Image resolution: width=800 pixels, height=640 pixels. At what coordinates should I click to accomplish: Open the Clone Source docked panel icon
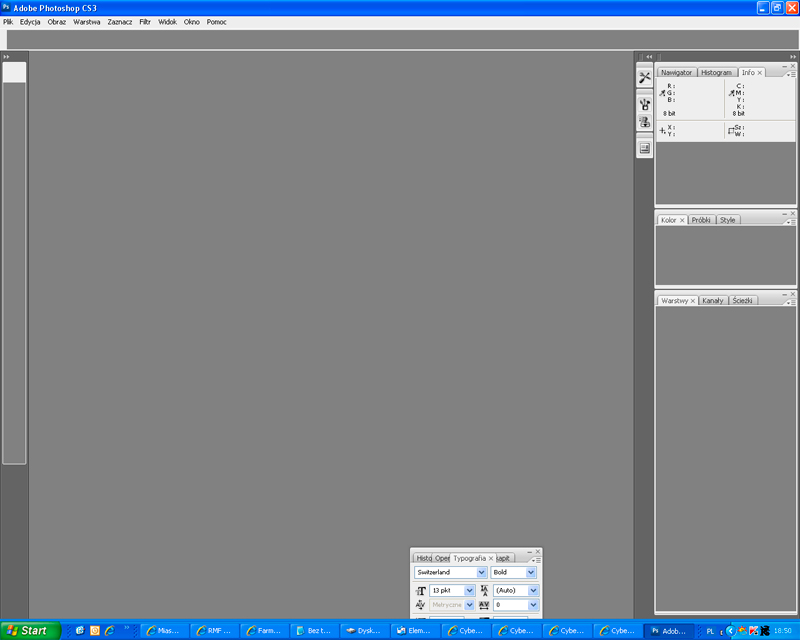point(645,122)
